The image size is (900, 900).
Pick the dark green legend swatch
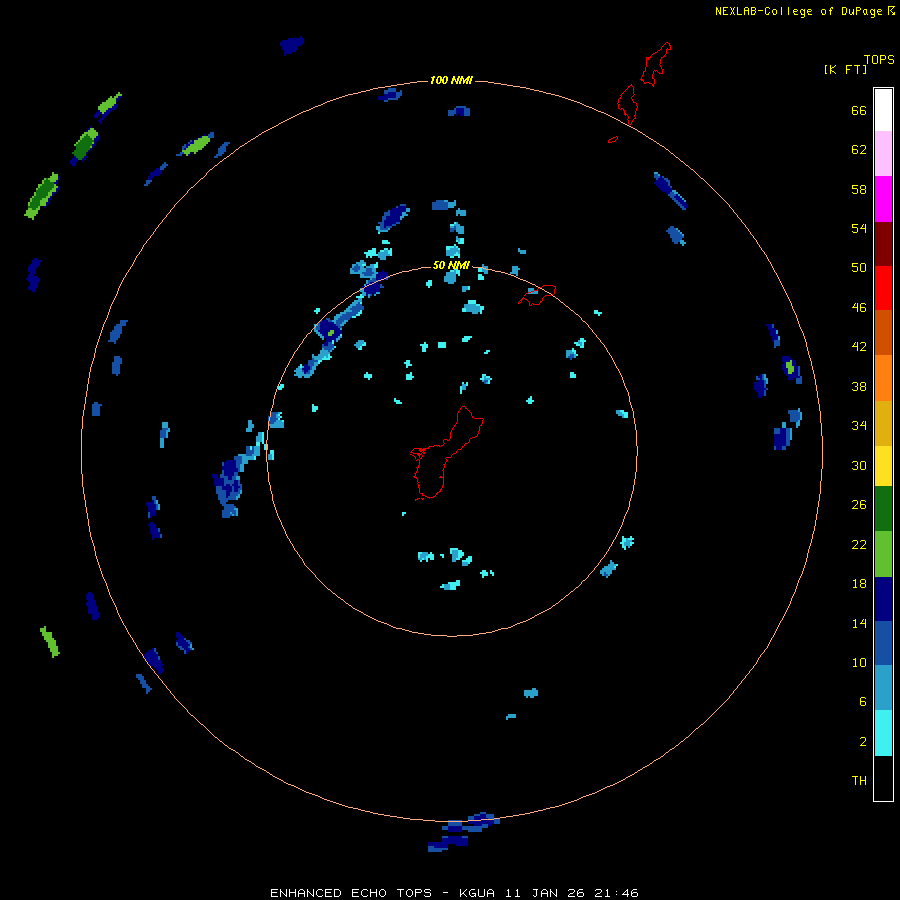(x=883, y=509)
